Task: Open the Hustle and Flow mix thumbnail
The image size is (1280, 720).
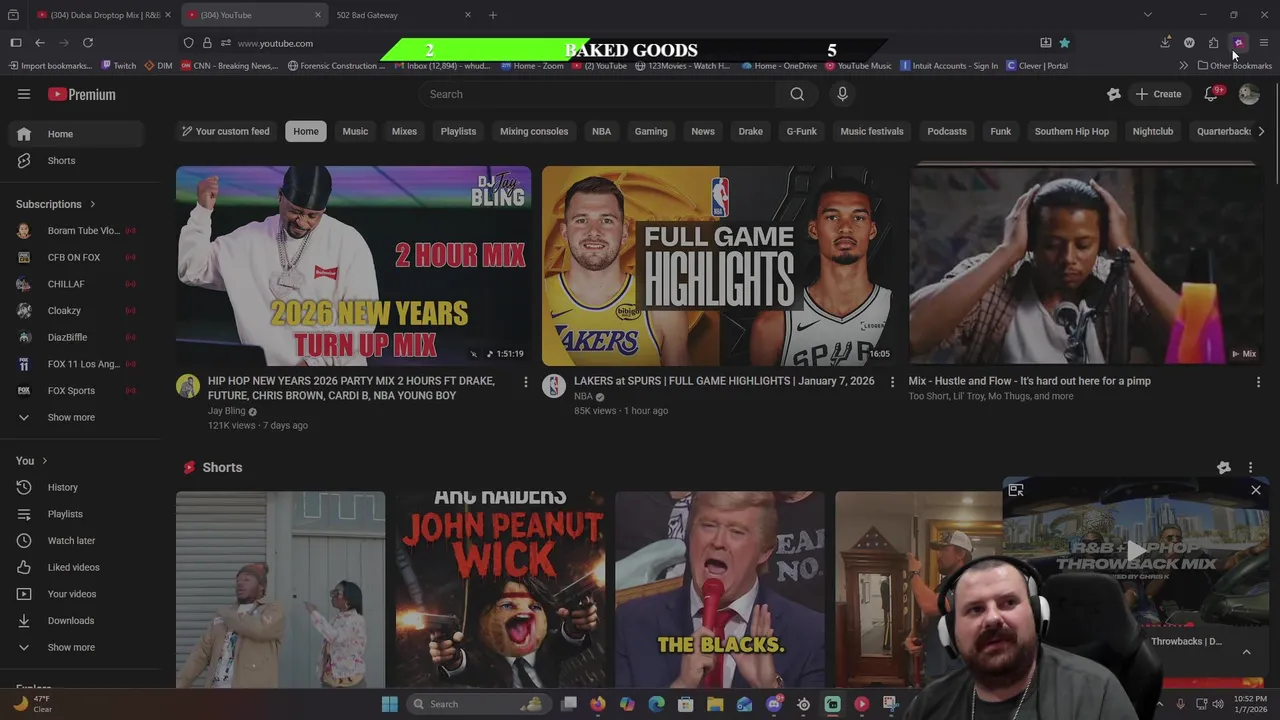Action: (1086, 266)
